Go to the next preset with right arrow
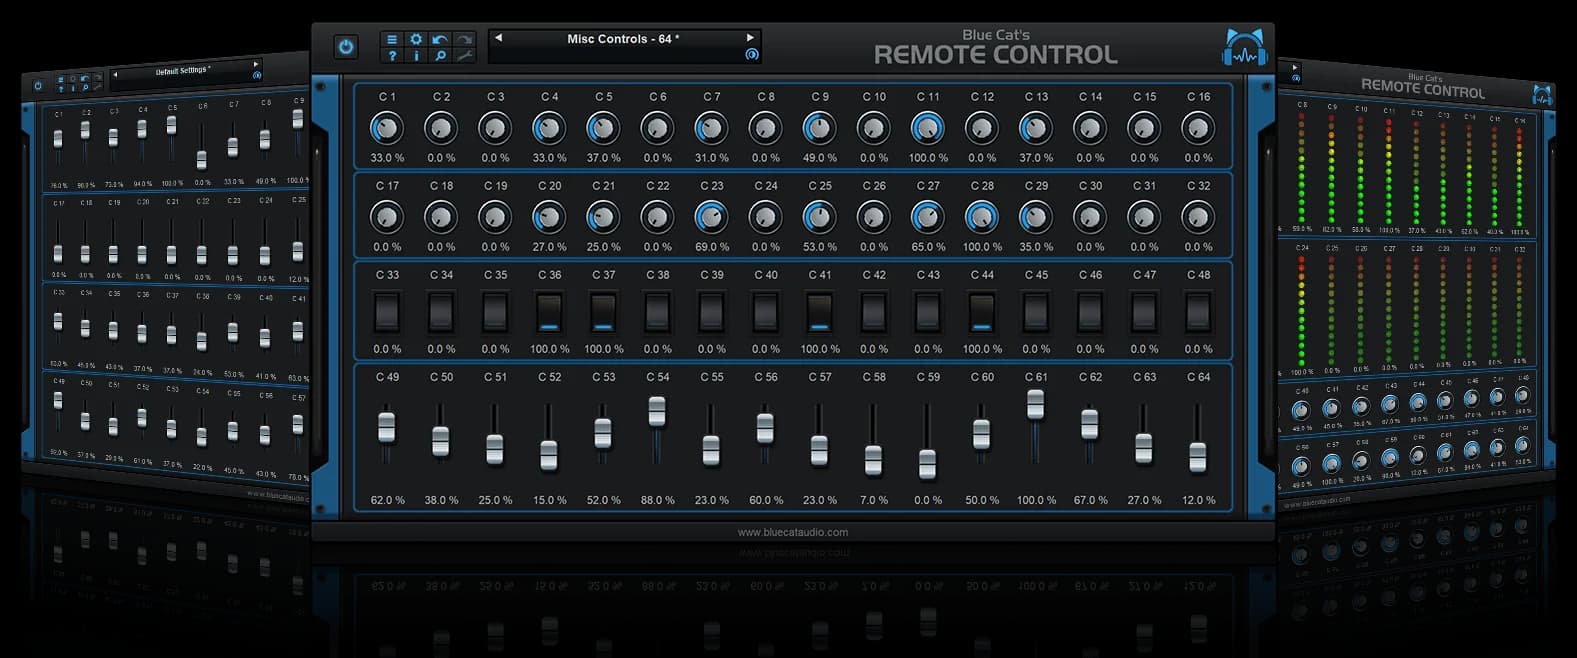 tap(750, 38)
